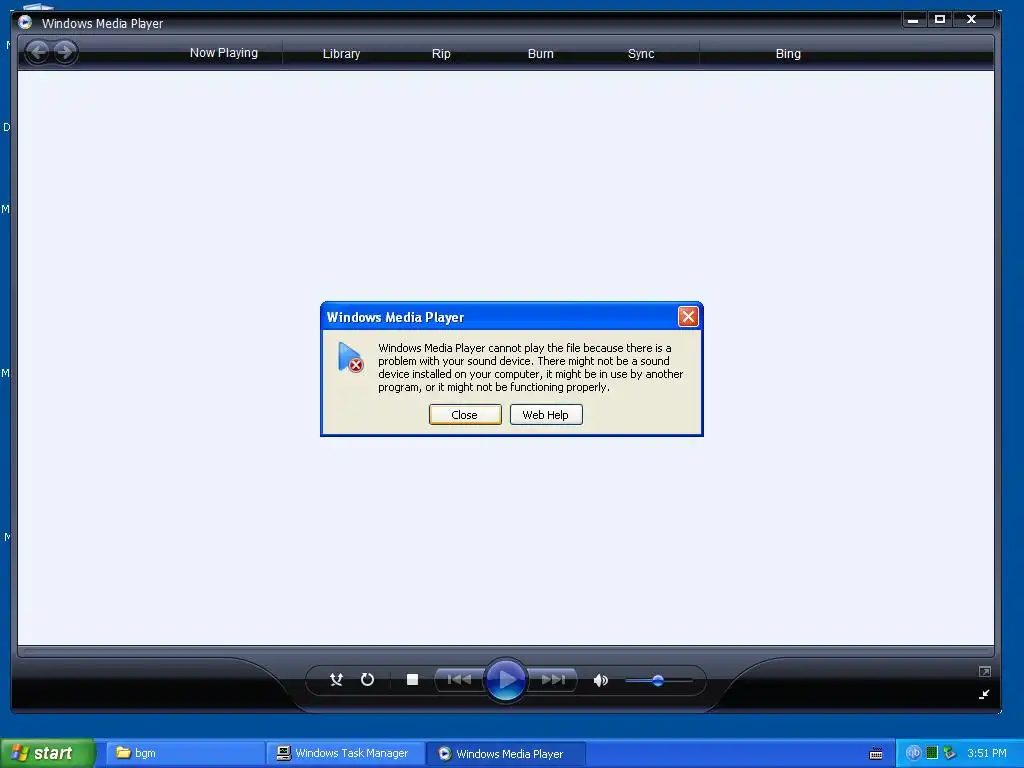Stop playback with the square button
The image size is (1024, 768).
[x=412, y=680]
